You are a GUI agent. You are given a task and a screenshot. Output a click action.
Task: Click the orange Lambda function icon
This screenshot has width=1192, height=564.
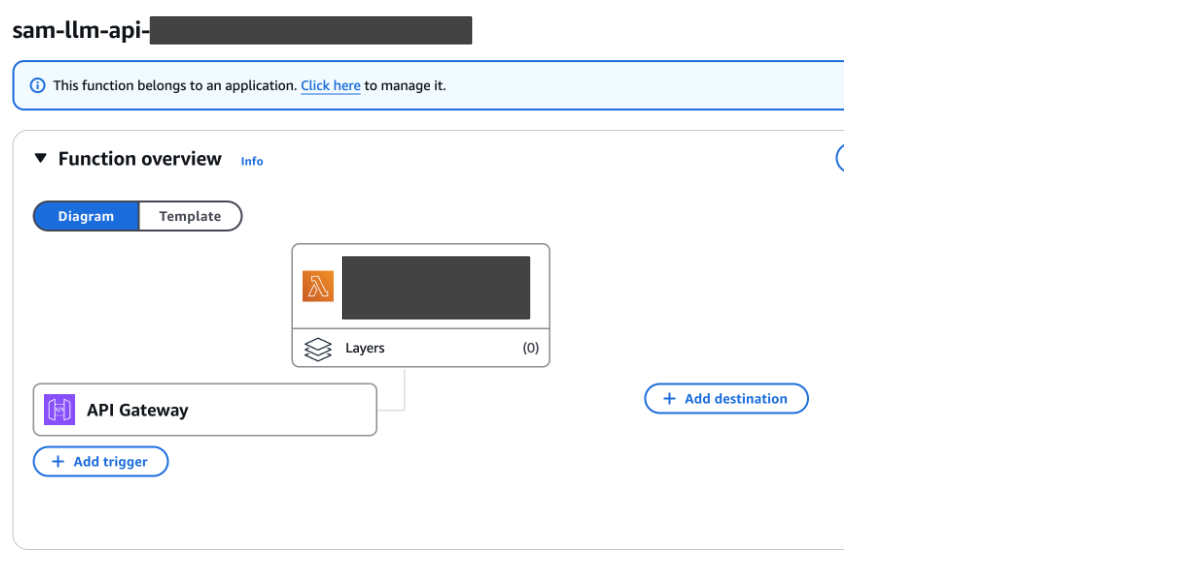coord(318,287)
